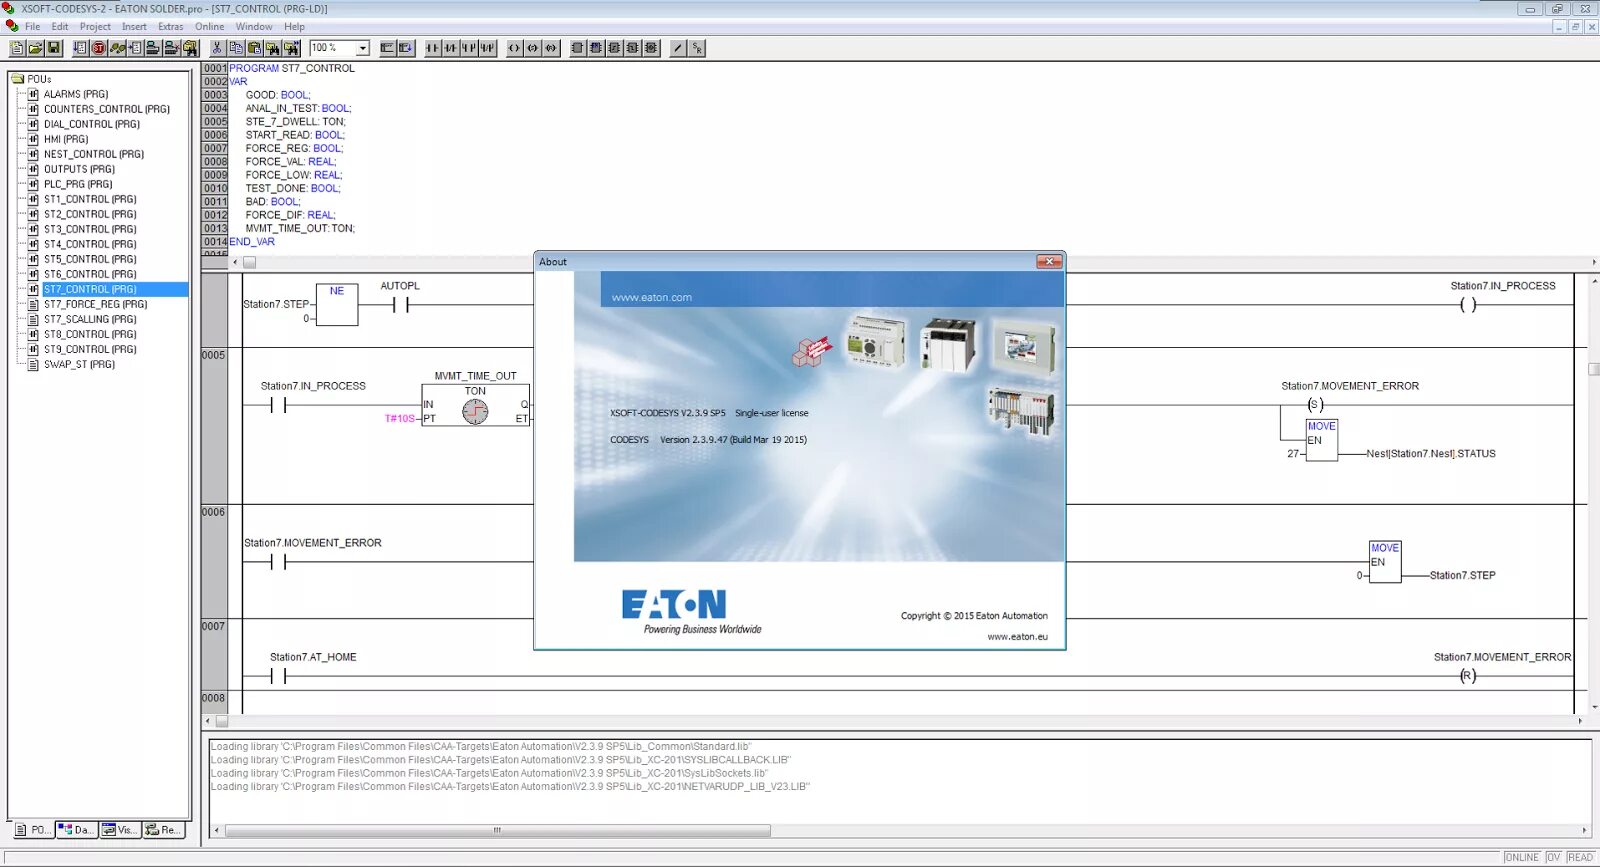1600x867 pixels.
Task: Click the Save floppy disk icon
Action: click(54, 48)
